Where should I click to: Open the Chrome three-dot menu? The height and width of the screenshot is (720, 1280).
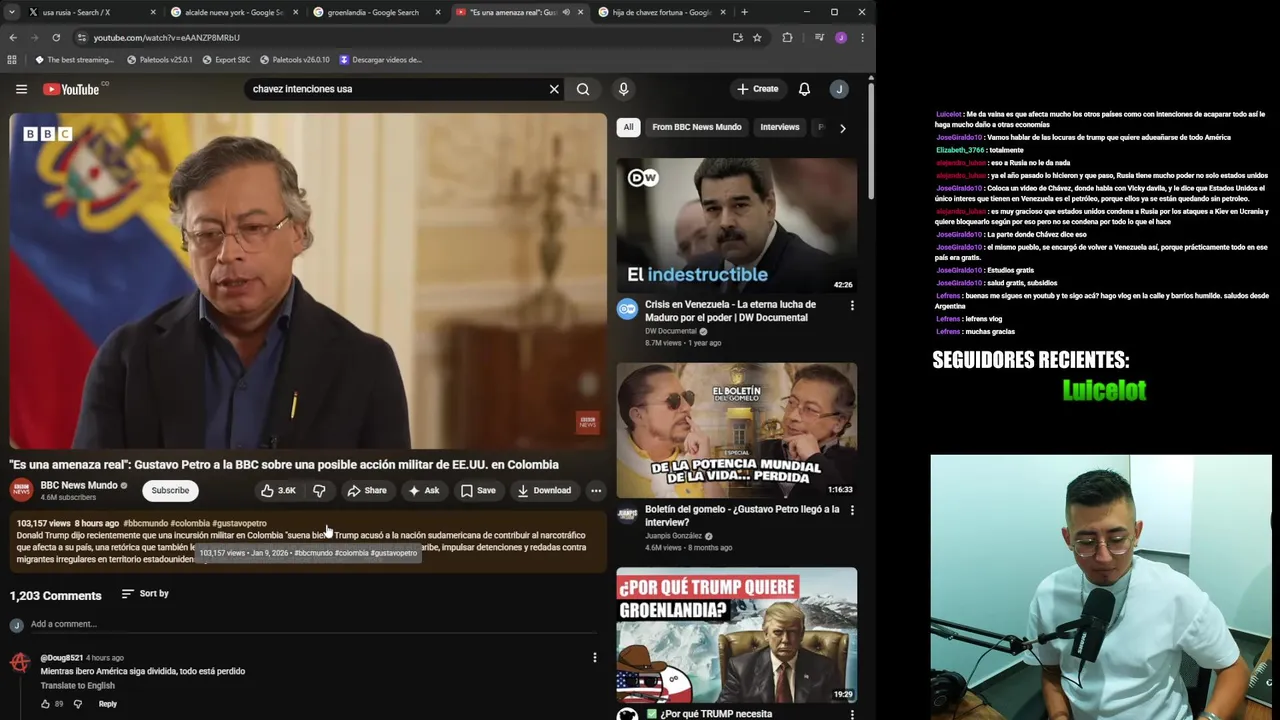click(862, 37)
